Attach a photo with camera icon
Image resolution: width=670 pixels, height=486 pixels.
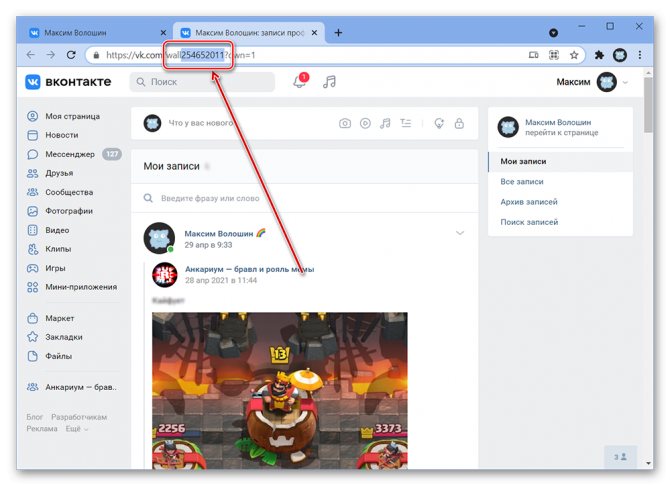[345, 124]
